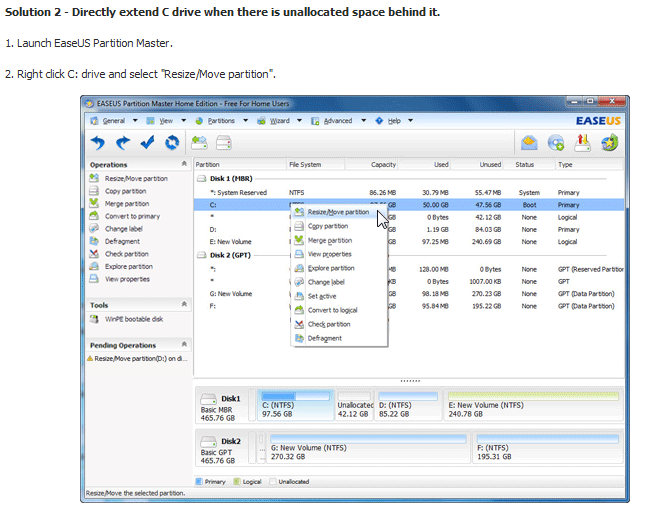
Task: Select F: (NTFS) 195.31 GB block
Action: [x=548, y=448]
